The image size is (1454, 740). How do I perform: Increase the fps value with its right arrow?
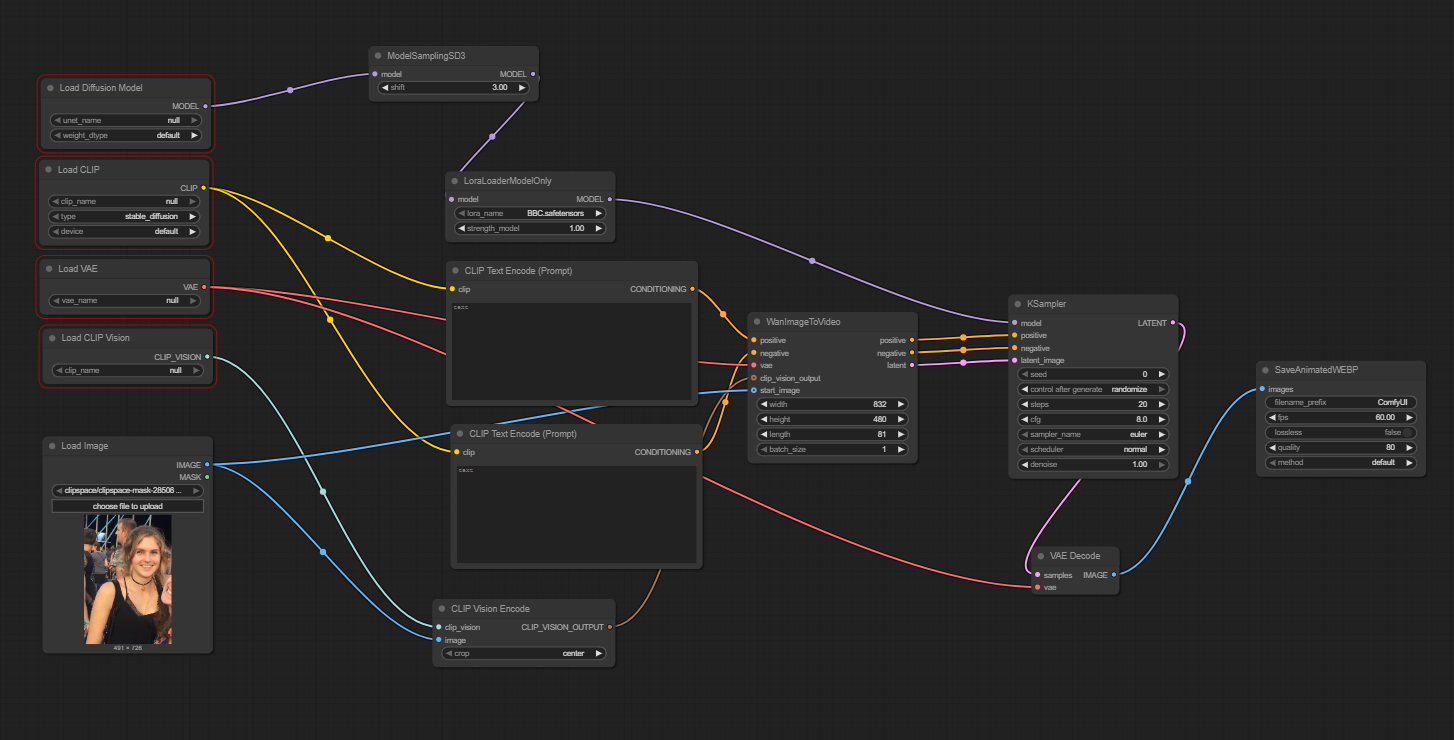click(x=1410, y=417)
